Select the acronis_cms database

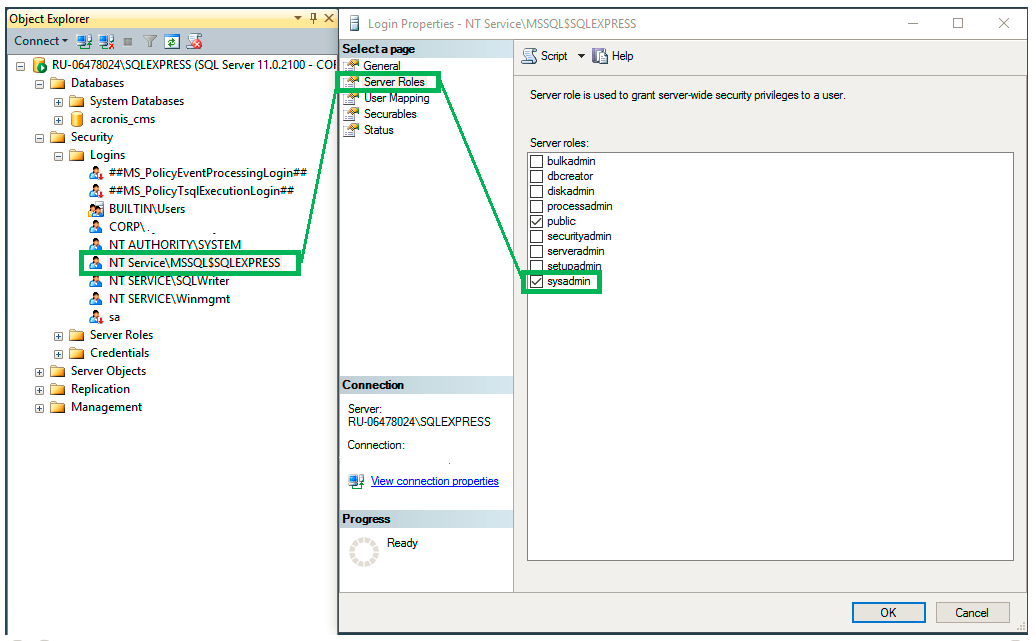122,119
